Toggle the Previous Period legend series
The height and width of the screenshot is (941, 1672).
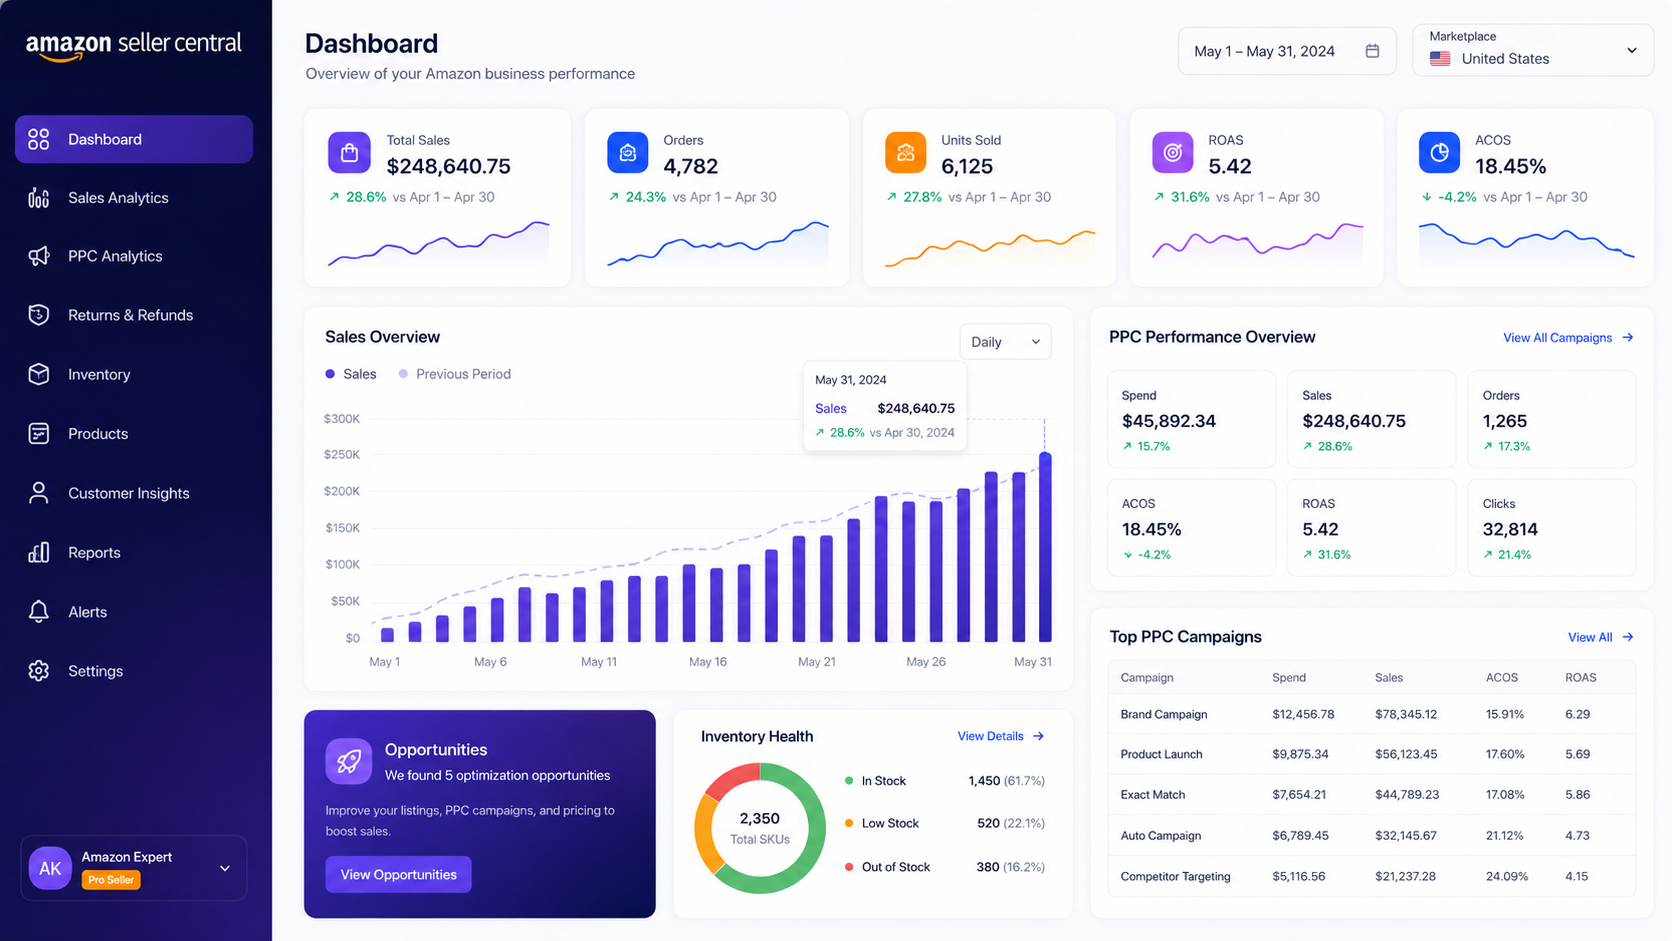[x=455, y=374]
